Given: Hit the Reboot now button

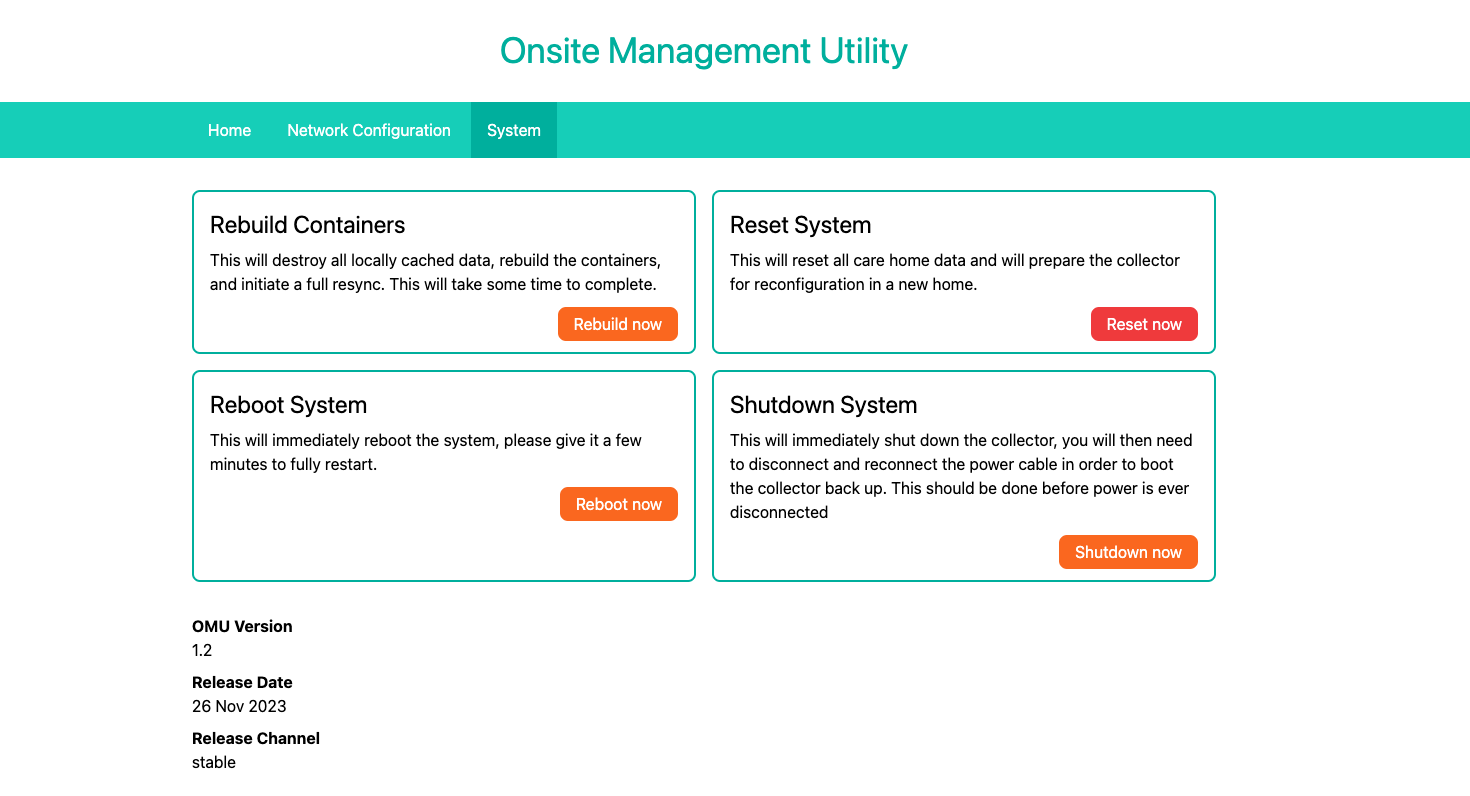Looking at the screenshot, I should [x=618, y=504].
